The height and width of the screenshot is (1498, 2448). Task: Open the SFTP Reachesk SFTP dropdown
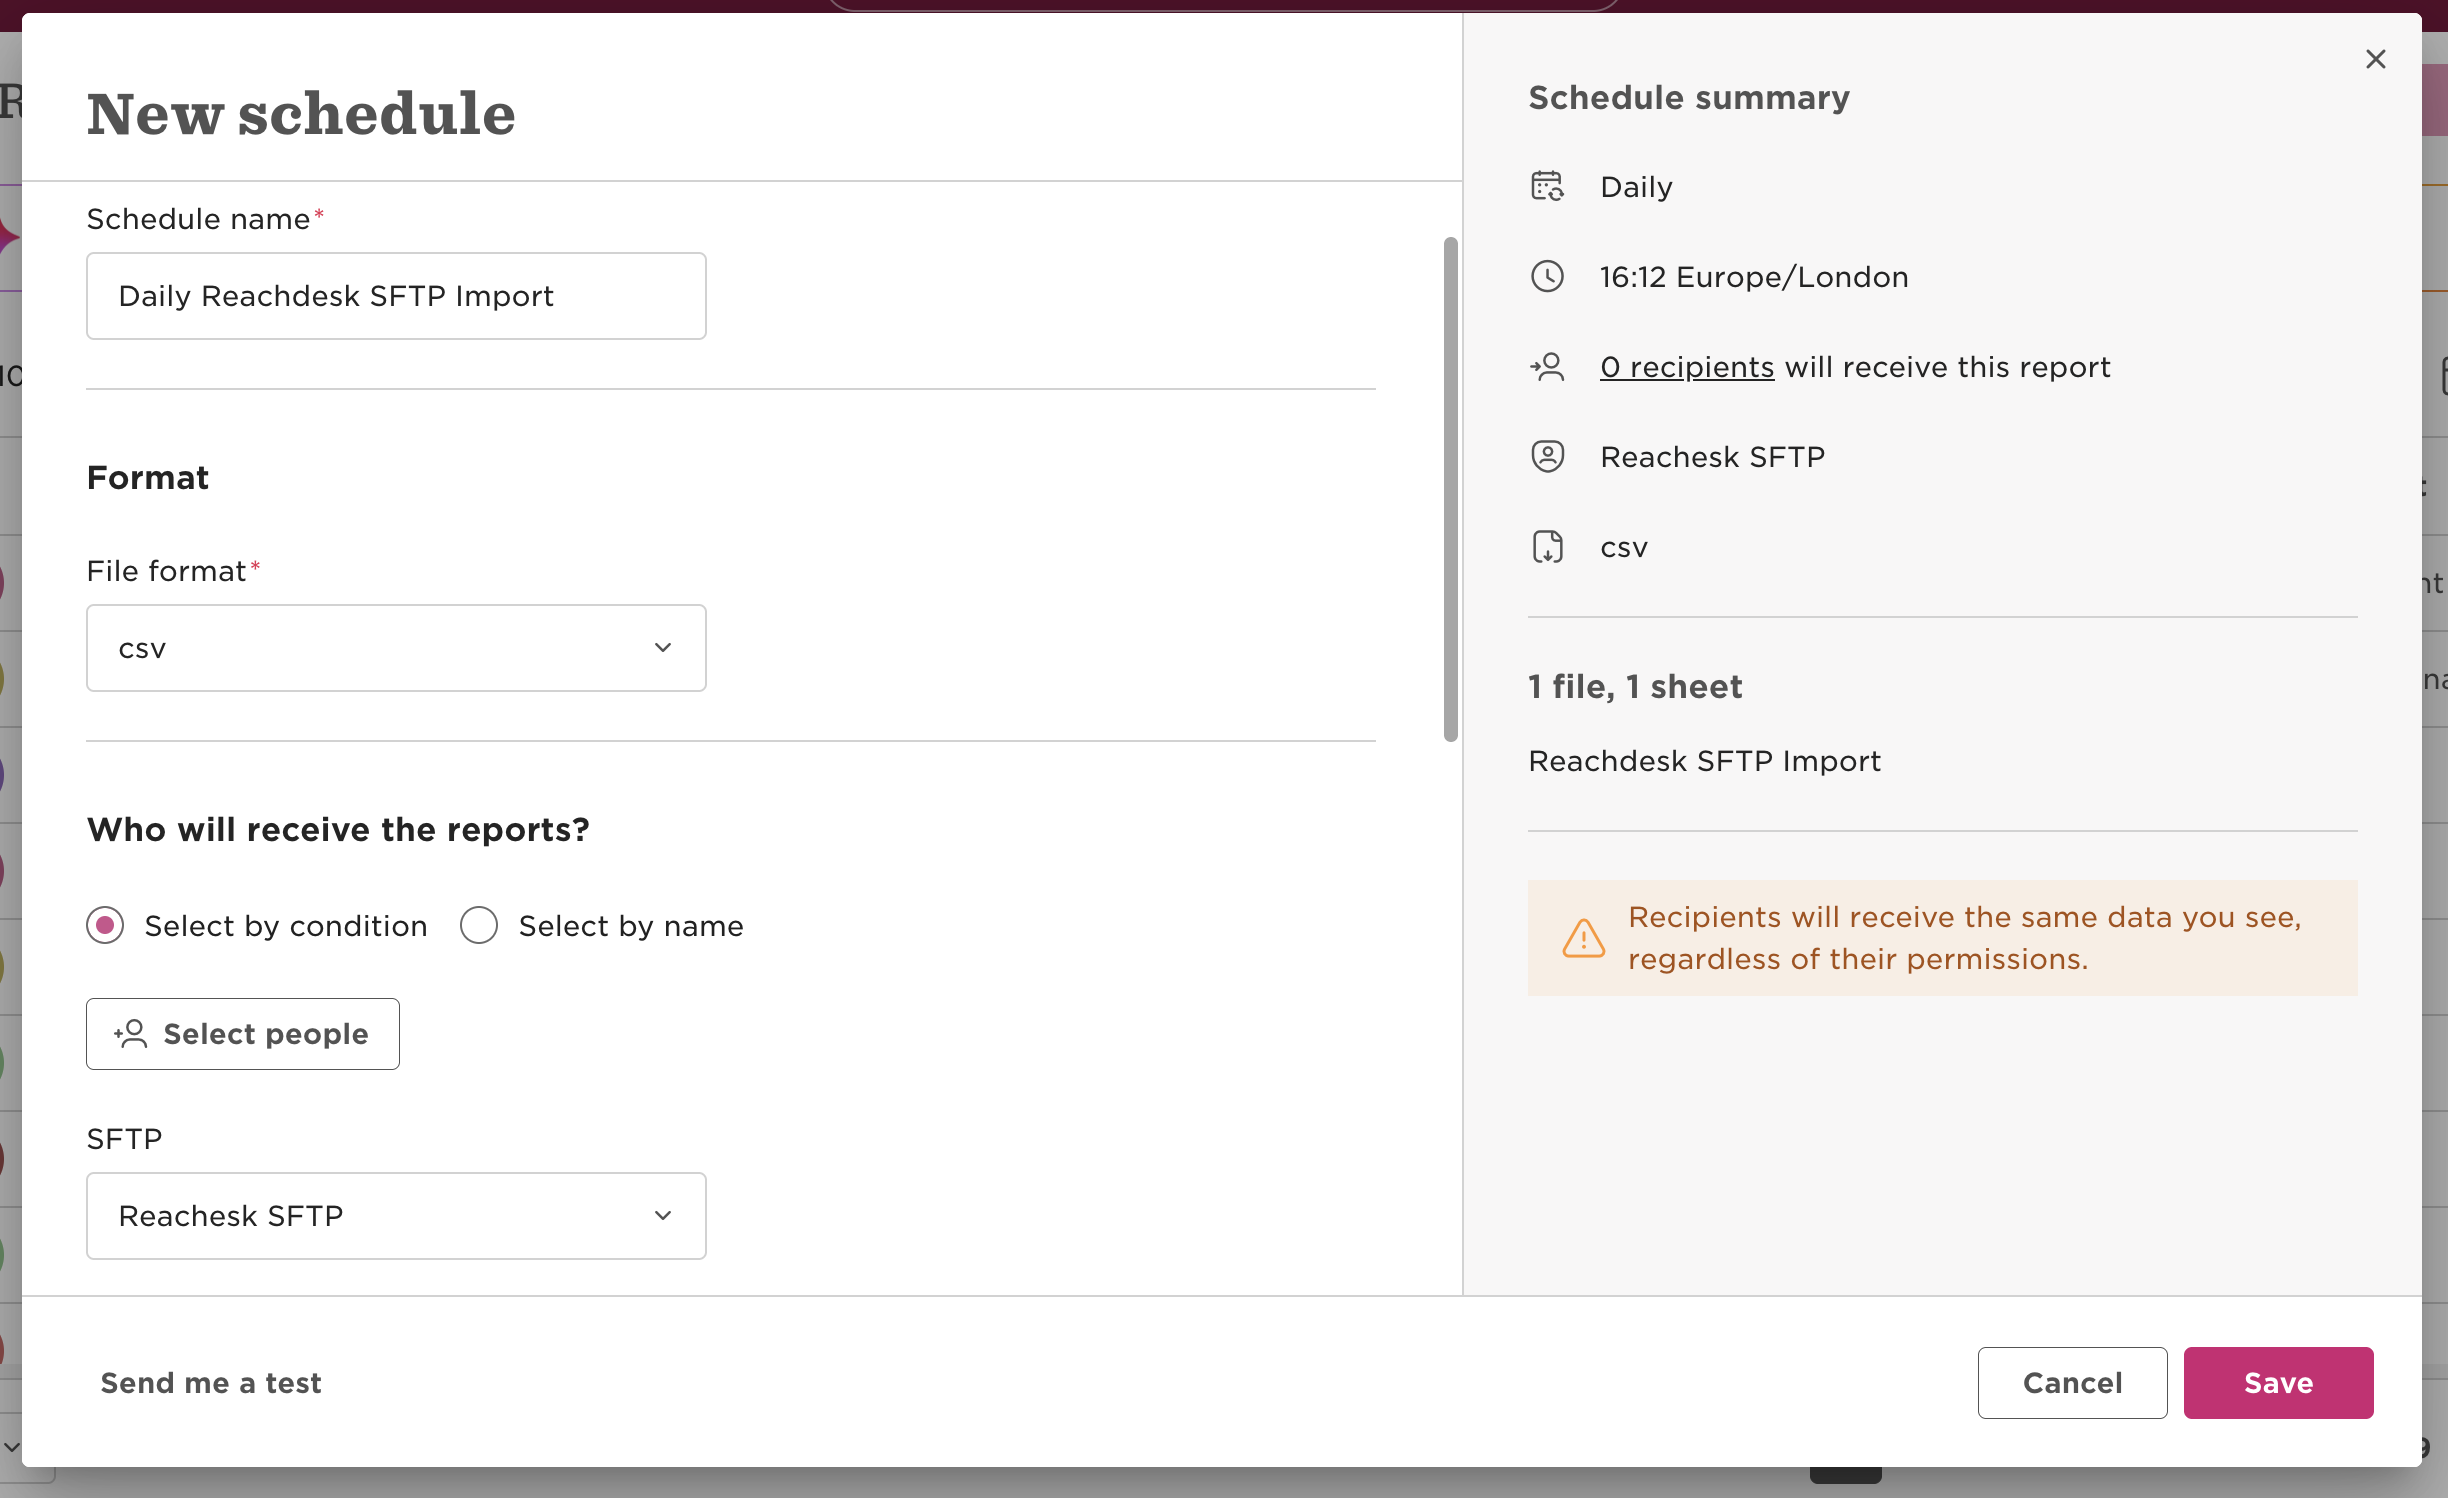tap(396, 1216)
